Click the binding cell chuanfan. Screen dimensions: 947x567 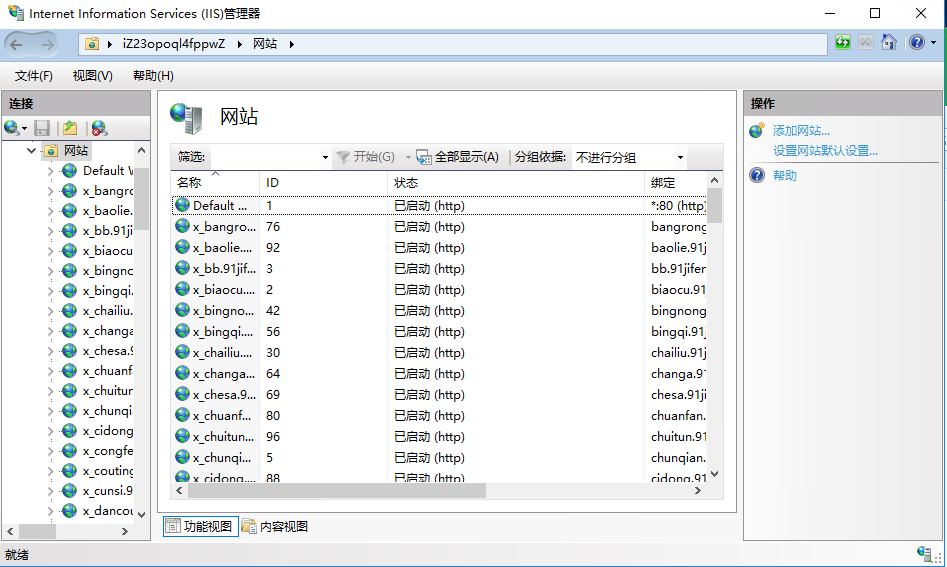678,415
